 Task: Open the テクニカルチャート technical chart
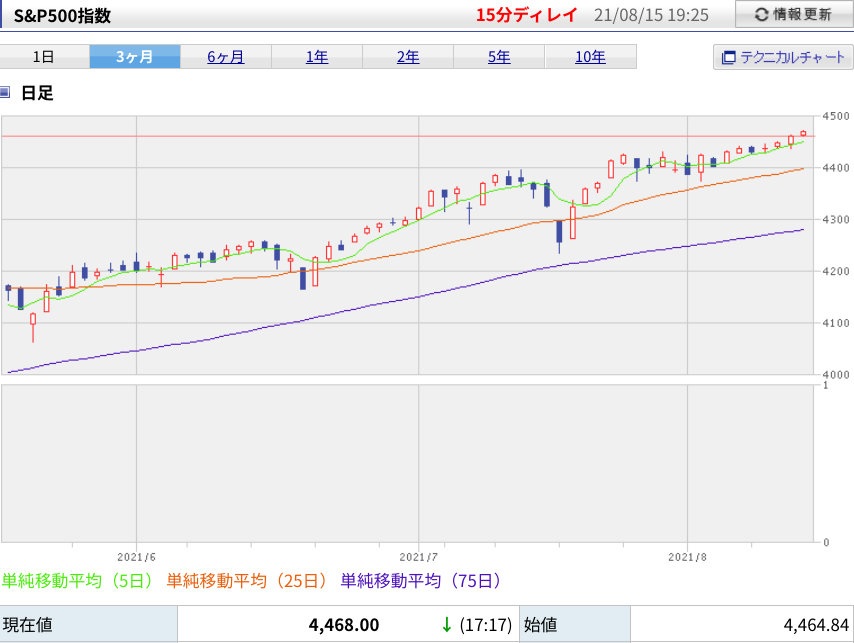point(783,57)
